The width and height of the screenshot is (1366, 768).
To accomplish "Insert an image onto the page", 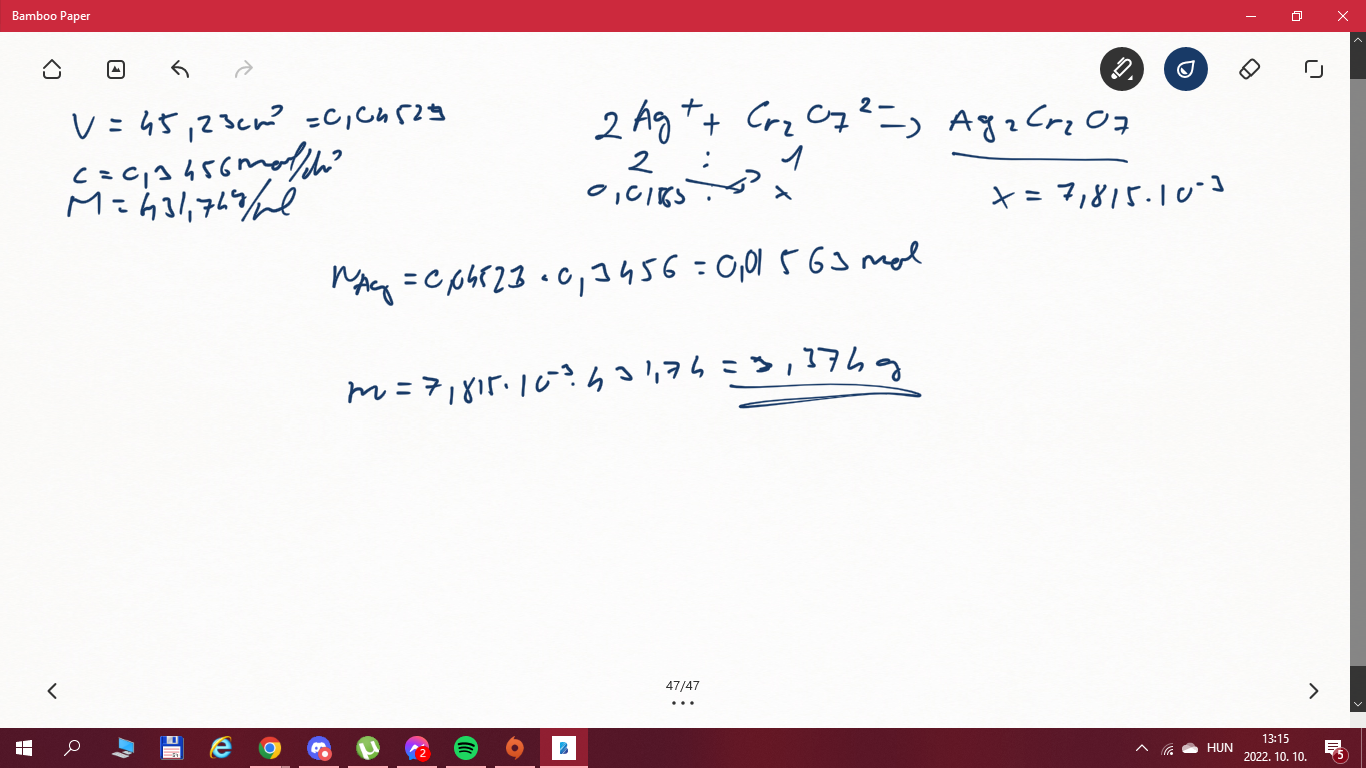I will 116,69.
